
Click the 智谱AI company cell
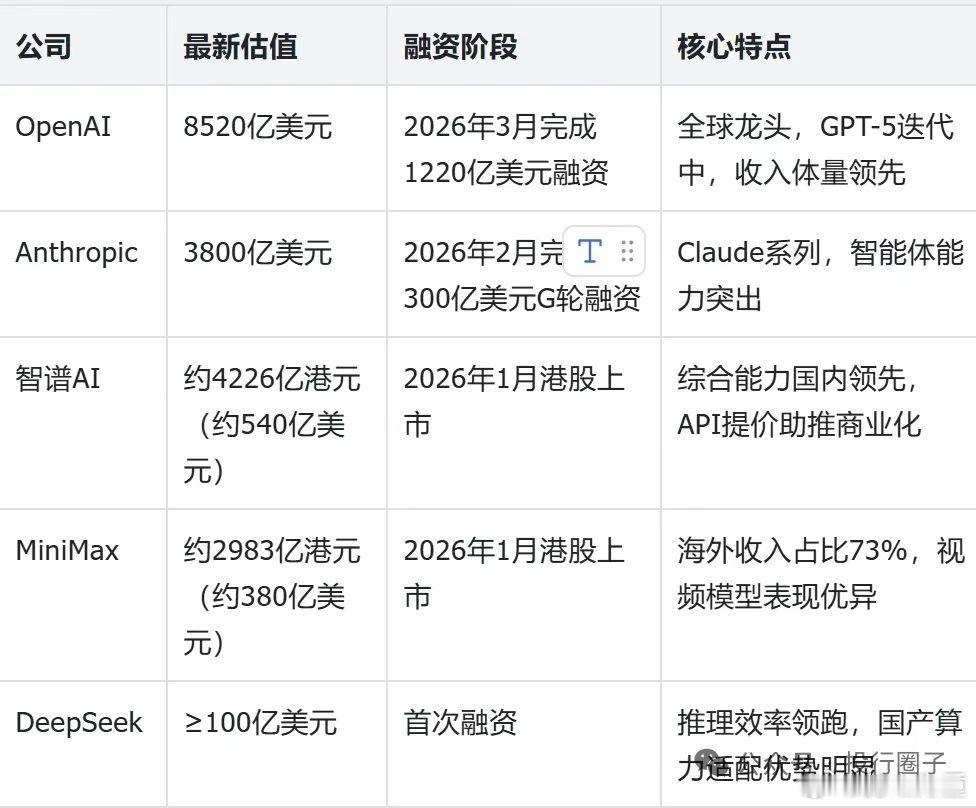pos(56,379)
